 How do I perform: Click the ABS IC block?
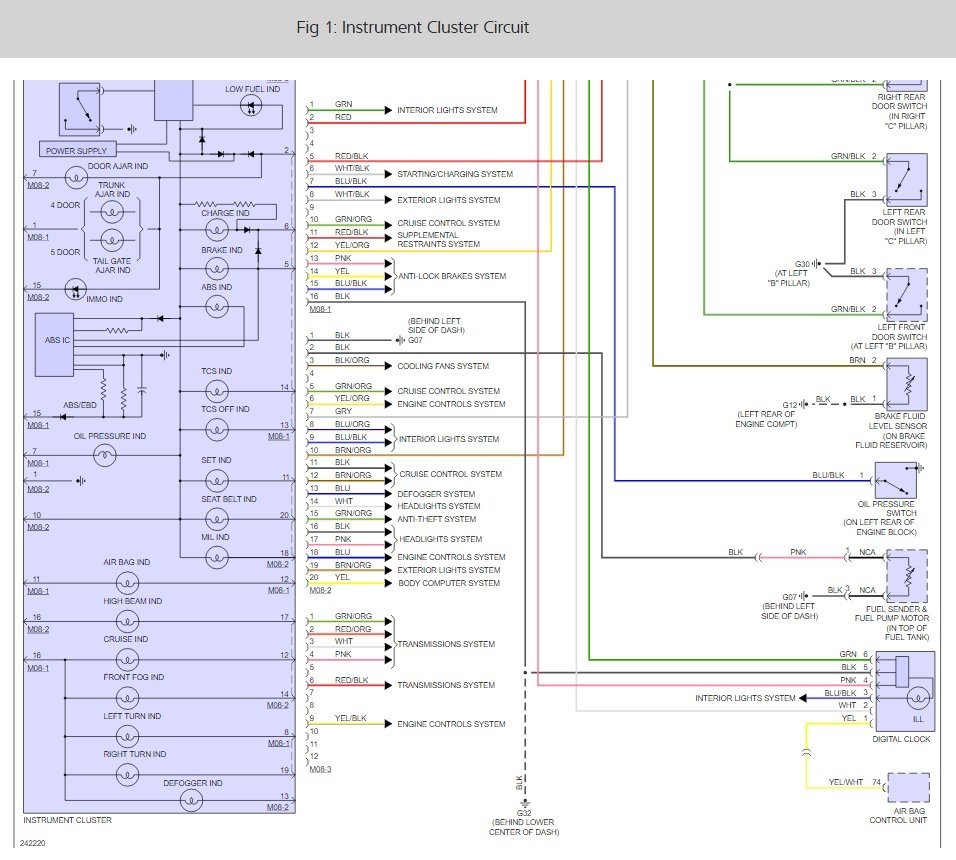click(x=54, y=345)
